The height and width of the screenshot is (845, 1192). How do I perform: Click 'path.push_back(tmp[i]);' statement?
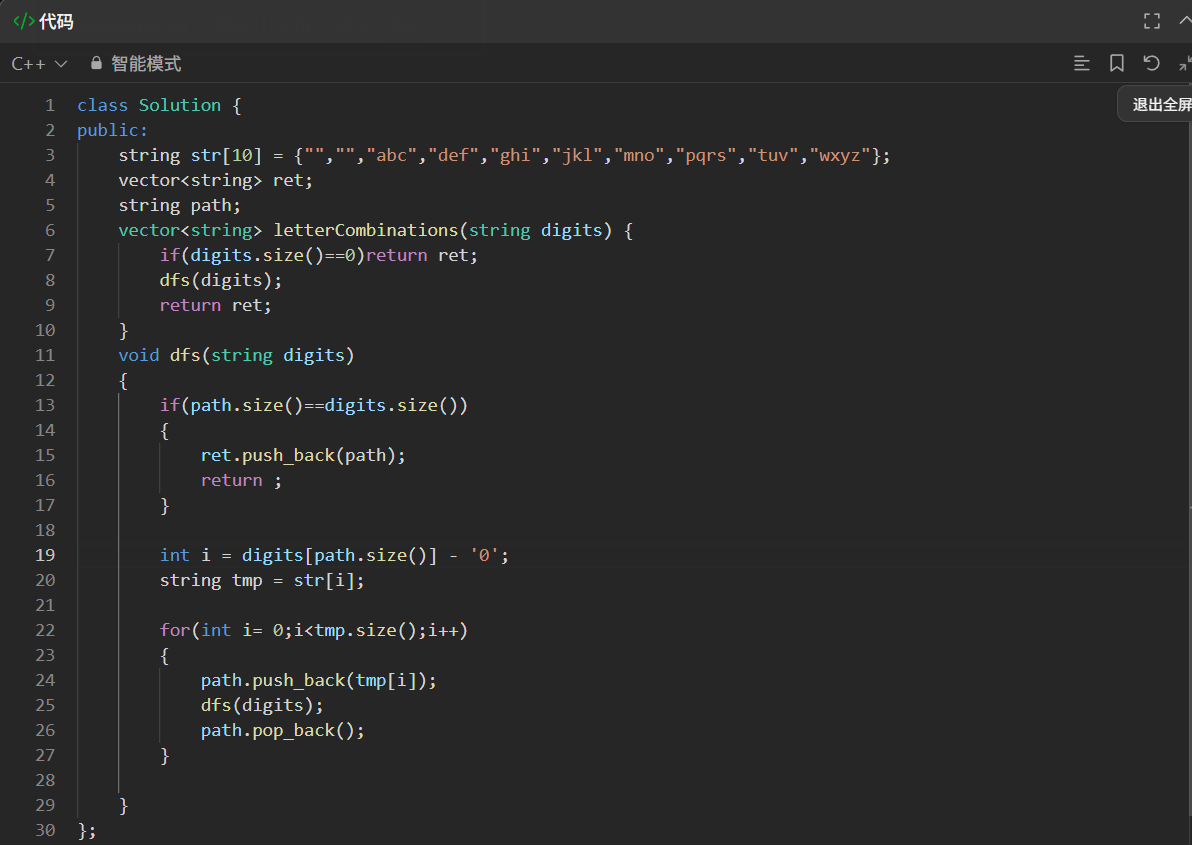319,680
